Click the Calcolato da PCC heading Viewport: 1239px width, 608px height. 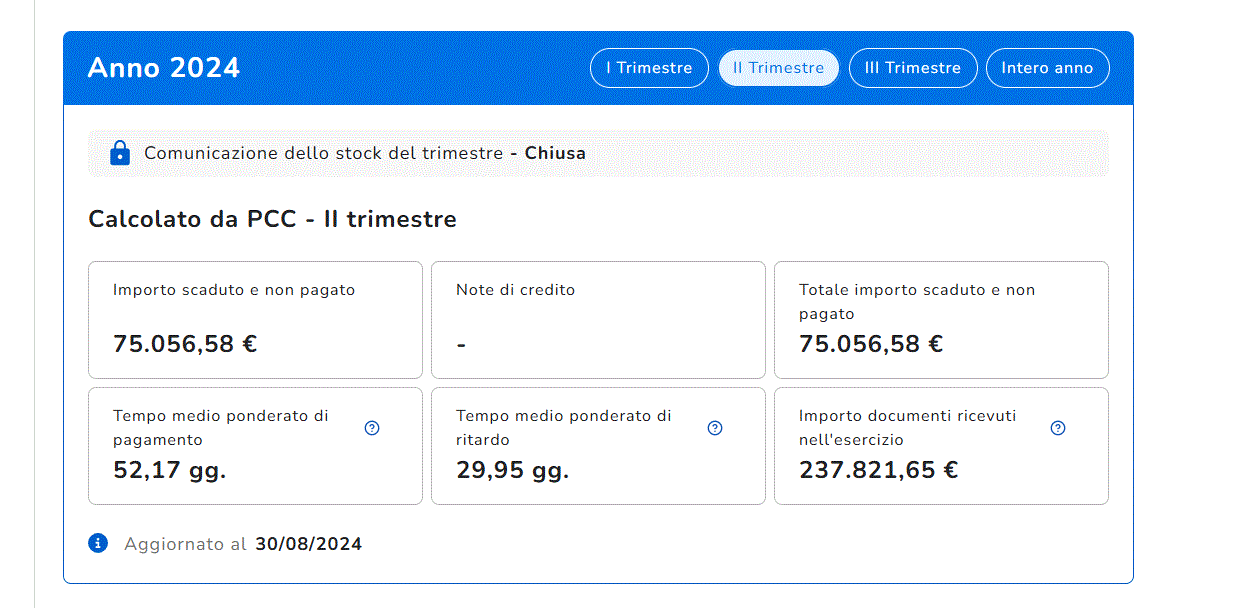point(272,219)
